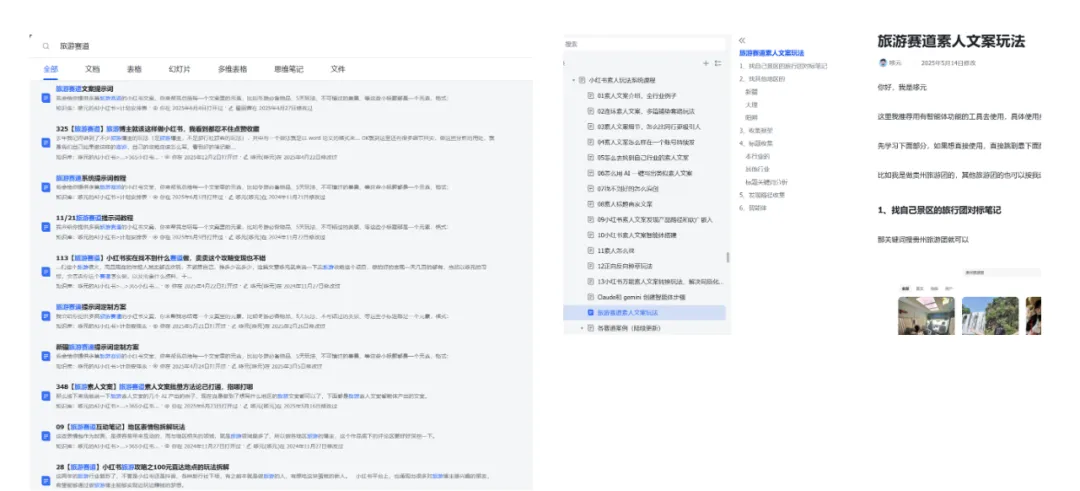Open tree item starting with 13小红书
Image resolution: width=1080 pixels, height=491 pixels.
coord(660,282)
